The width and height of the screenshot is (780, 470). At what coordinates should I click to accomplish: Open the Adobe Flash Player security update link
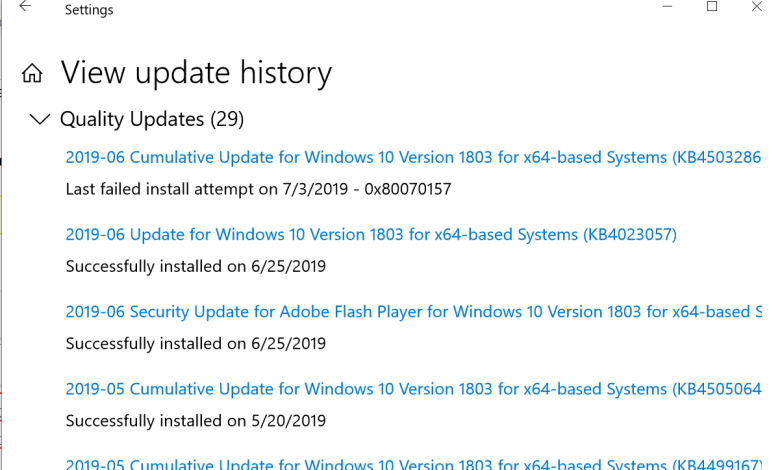(412, 312)
